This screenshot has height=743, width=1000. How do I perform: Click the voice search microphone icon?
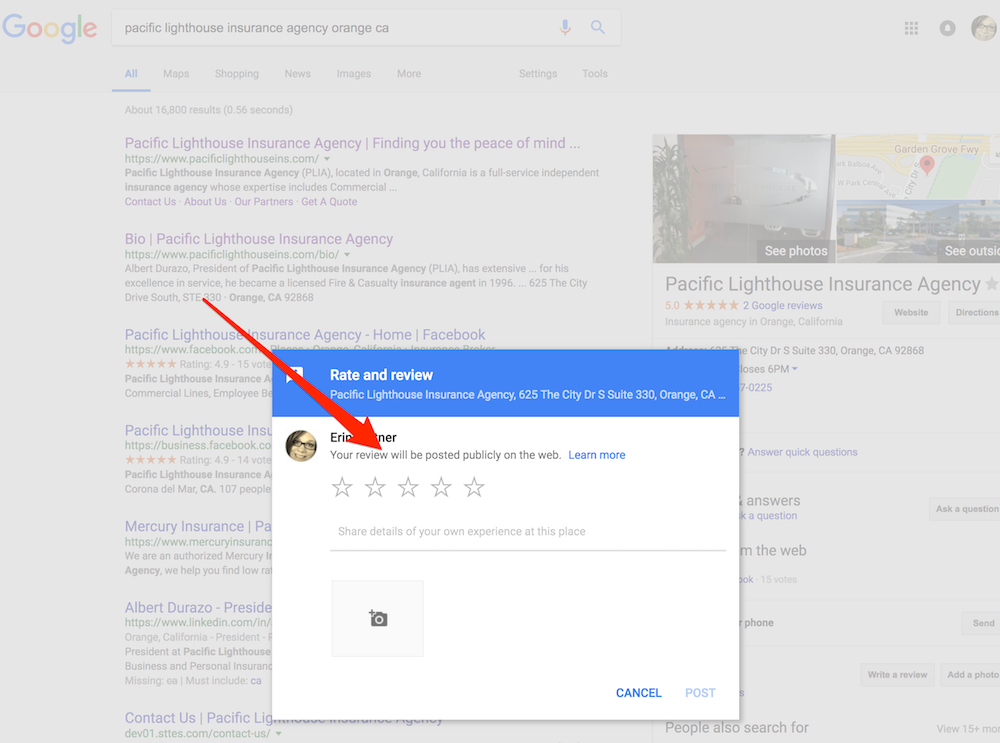pos(565,27)
